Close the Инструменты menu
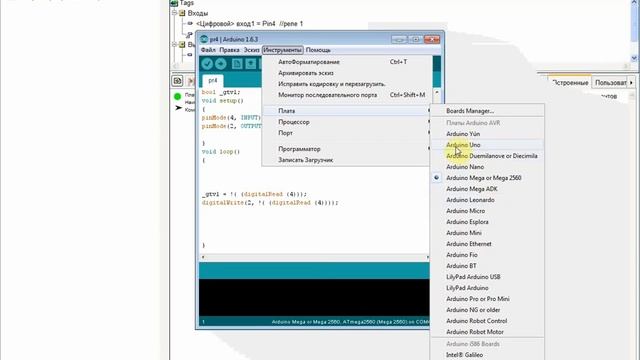The height and width of the screenshot is (360, 640). click(282, 50)
